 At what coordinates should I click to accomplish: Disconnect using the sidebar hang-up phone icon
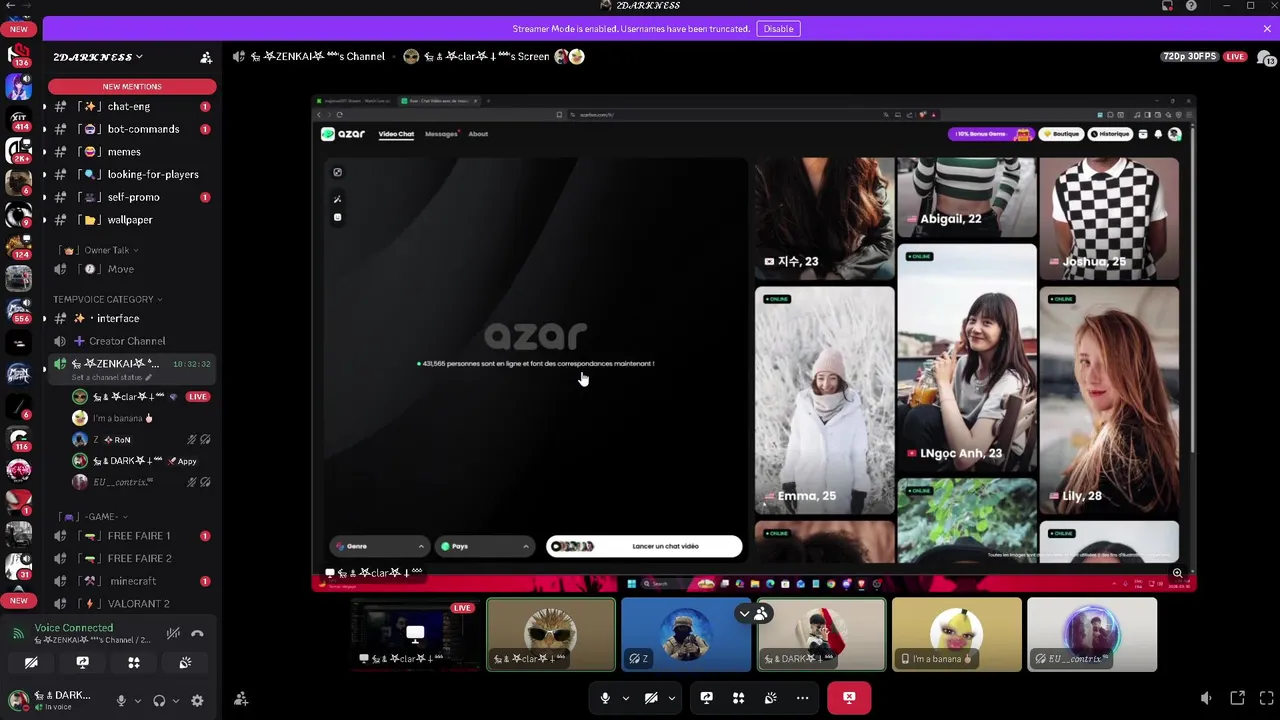point(197,633)
